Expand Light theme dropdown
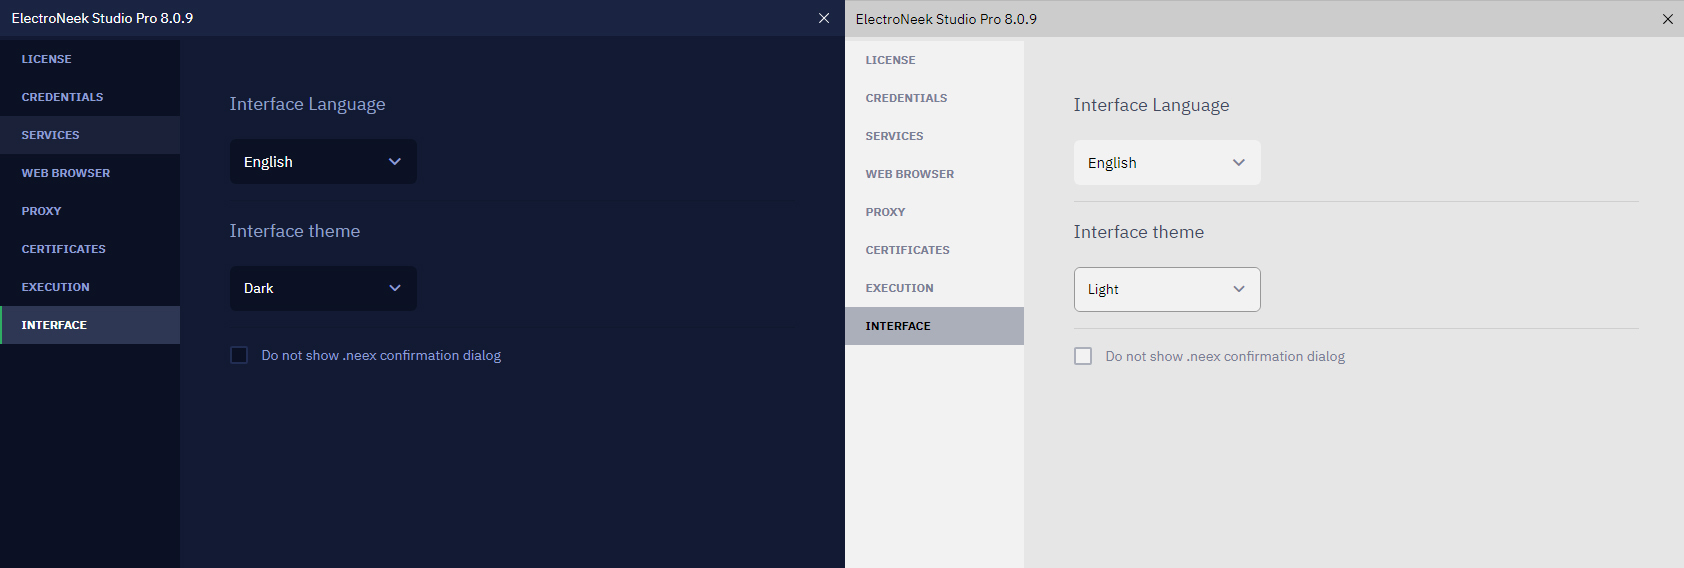 coord(1167,289)
